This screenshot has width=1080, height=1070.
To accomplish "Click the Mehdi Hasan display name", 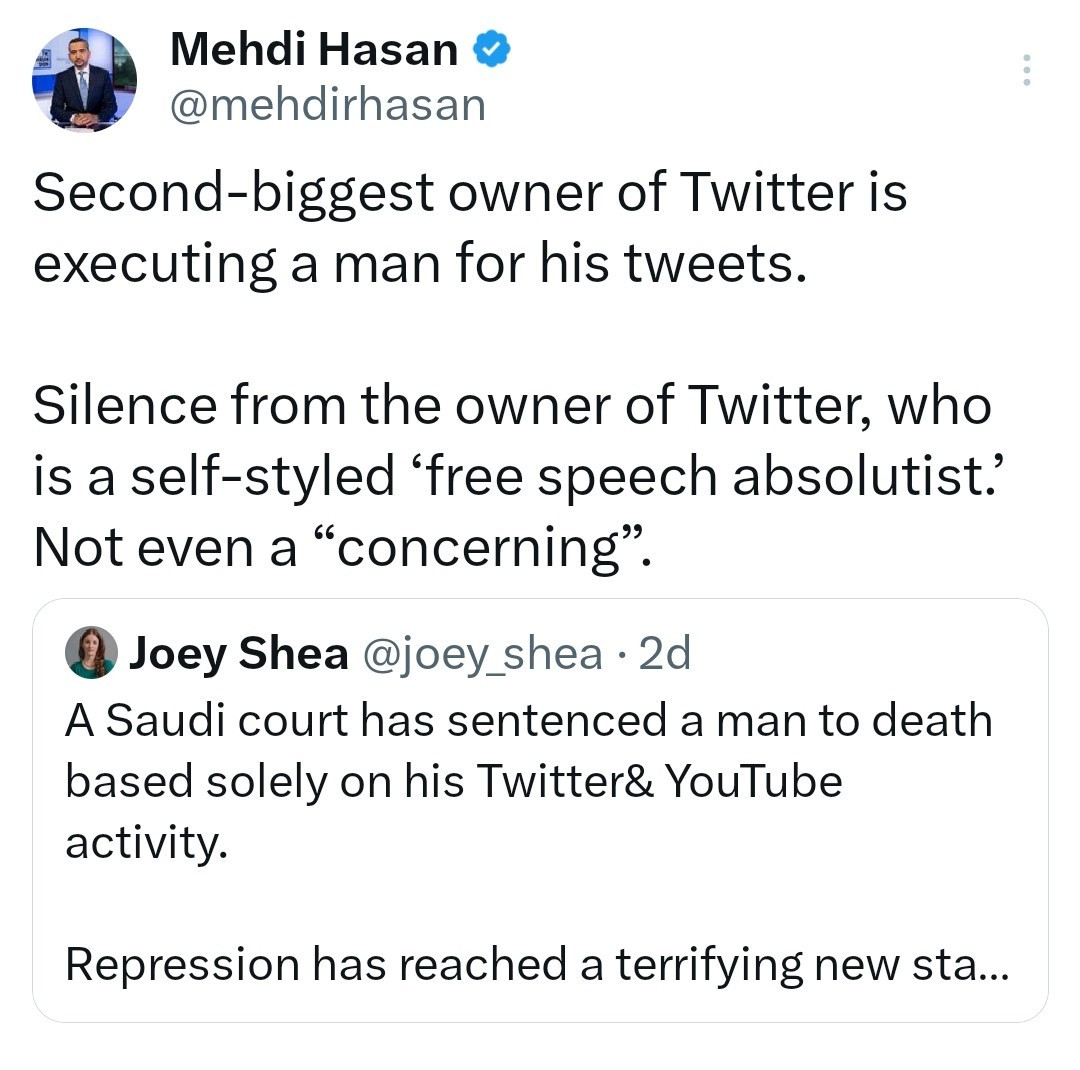I will [314, 50].
